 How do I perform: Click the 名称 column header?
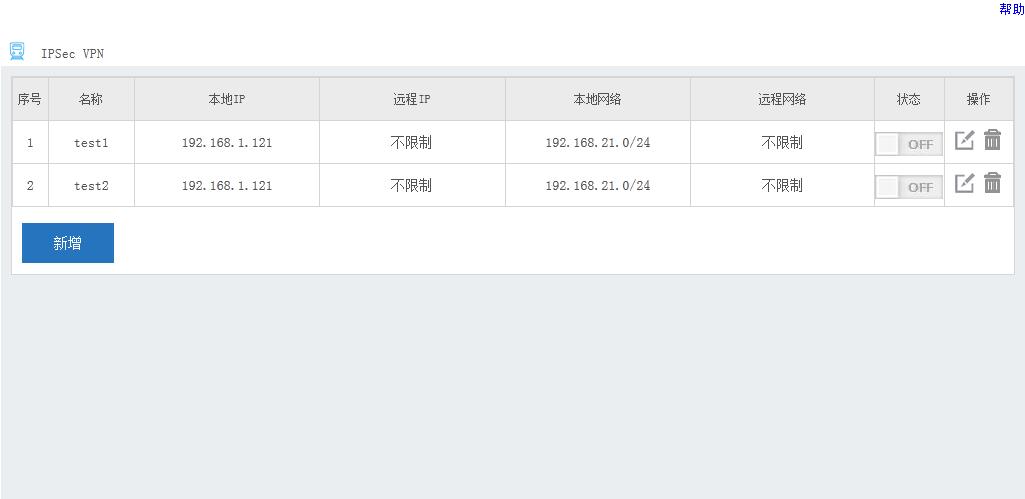click(91, 99)
